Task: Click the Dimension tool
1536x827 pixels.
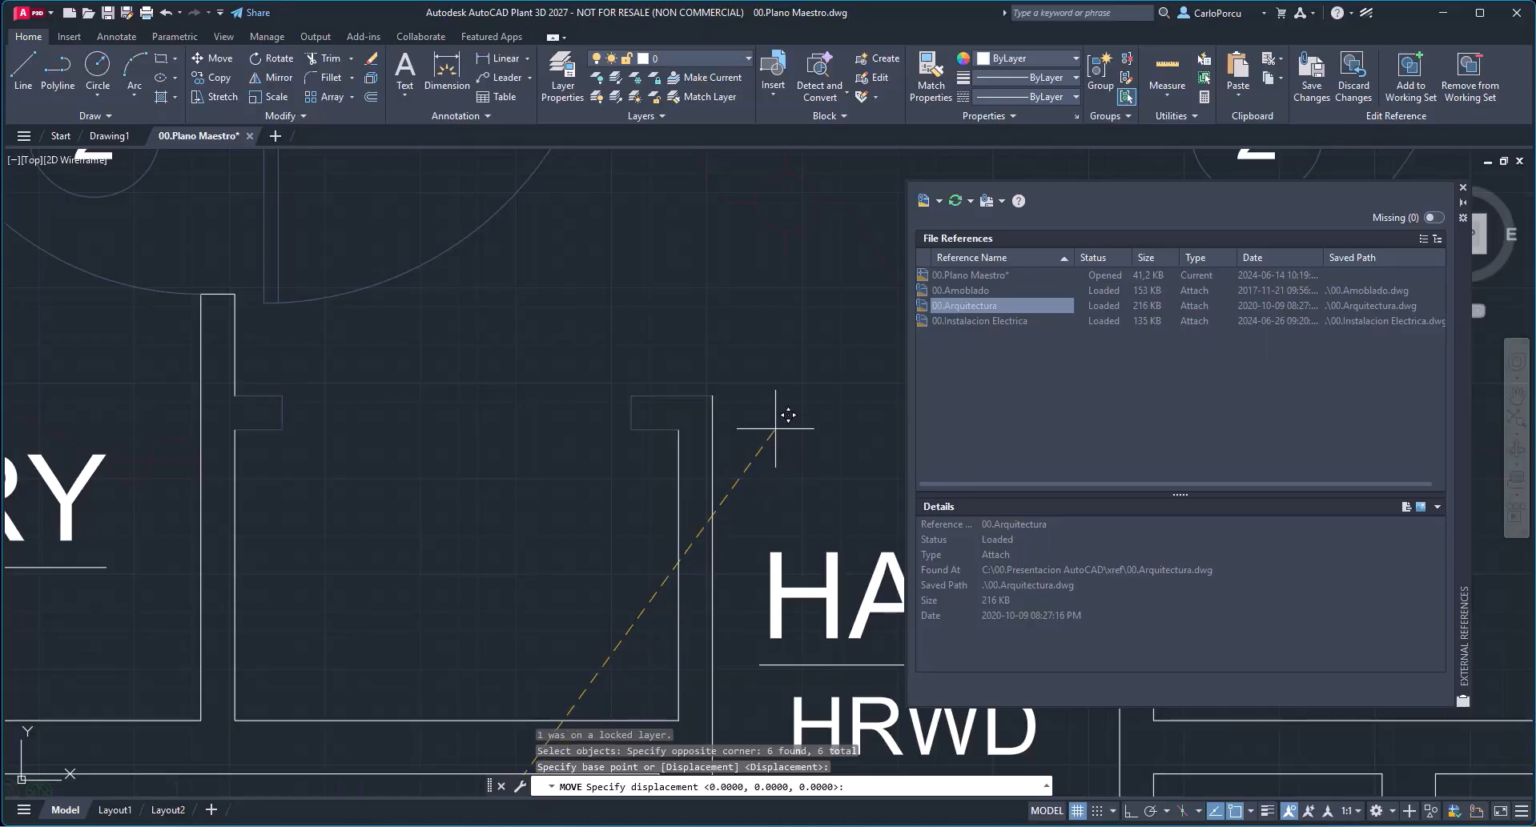Action: (x=447, y=72)
